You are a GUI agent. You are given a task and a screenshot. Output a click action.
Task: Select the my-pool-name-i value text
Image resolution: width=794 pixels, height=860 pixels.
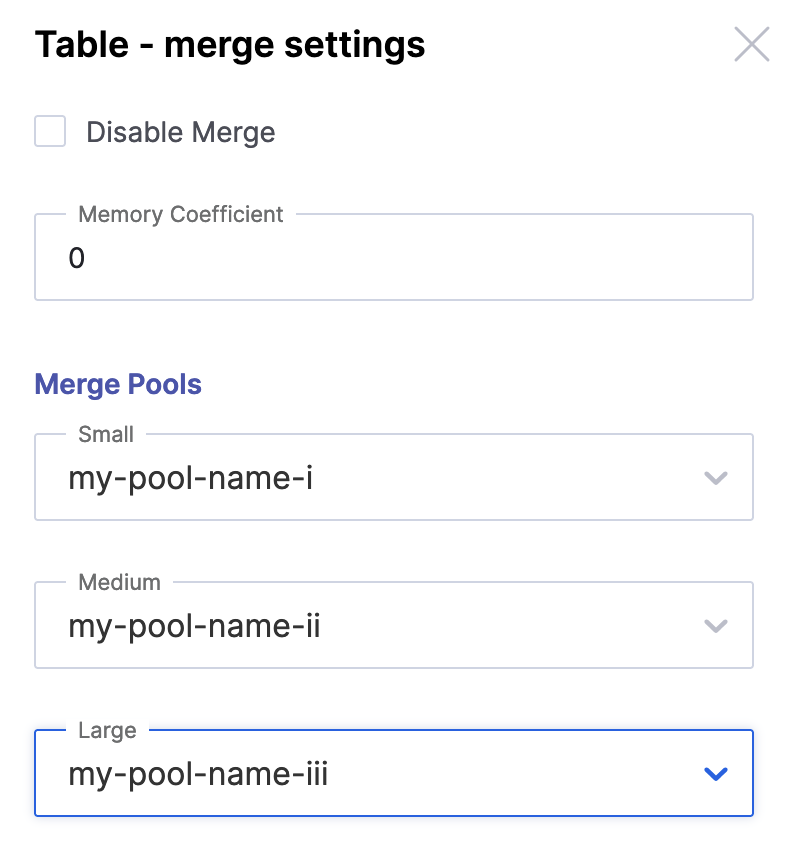(x=190, y=479)
